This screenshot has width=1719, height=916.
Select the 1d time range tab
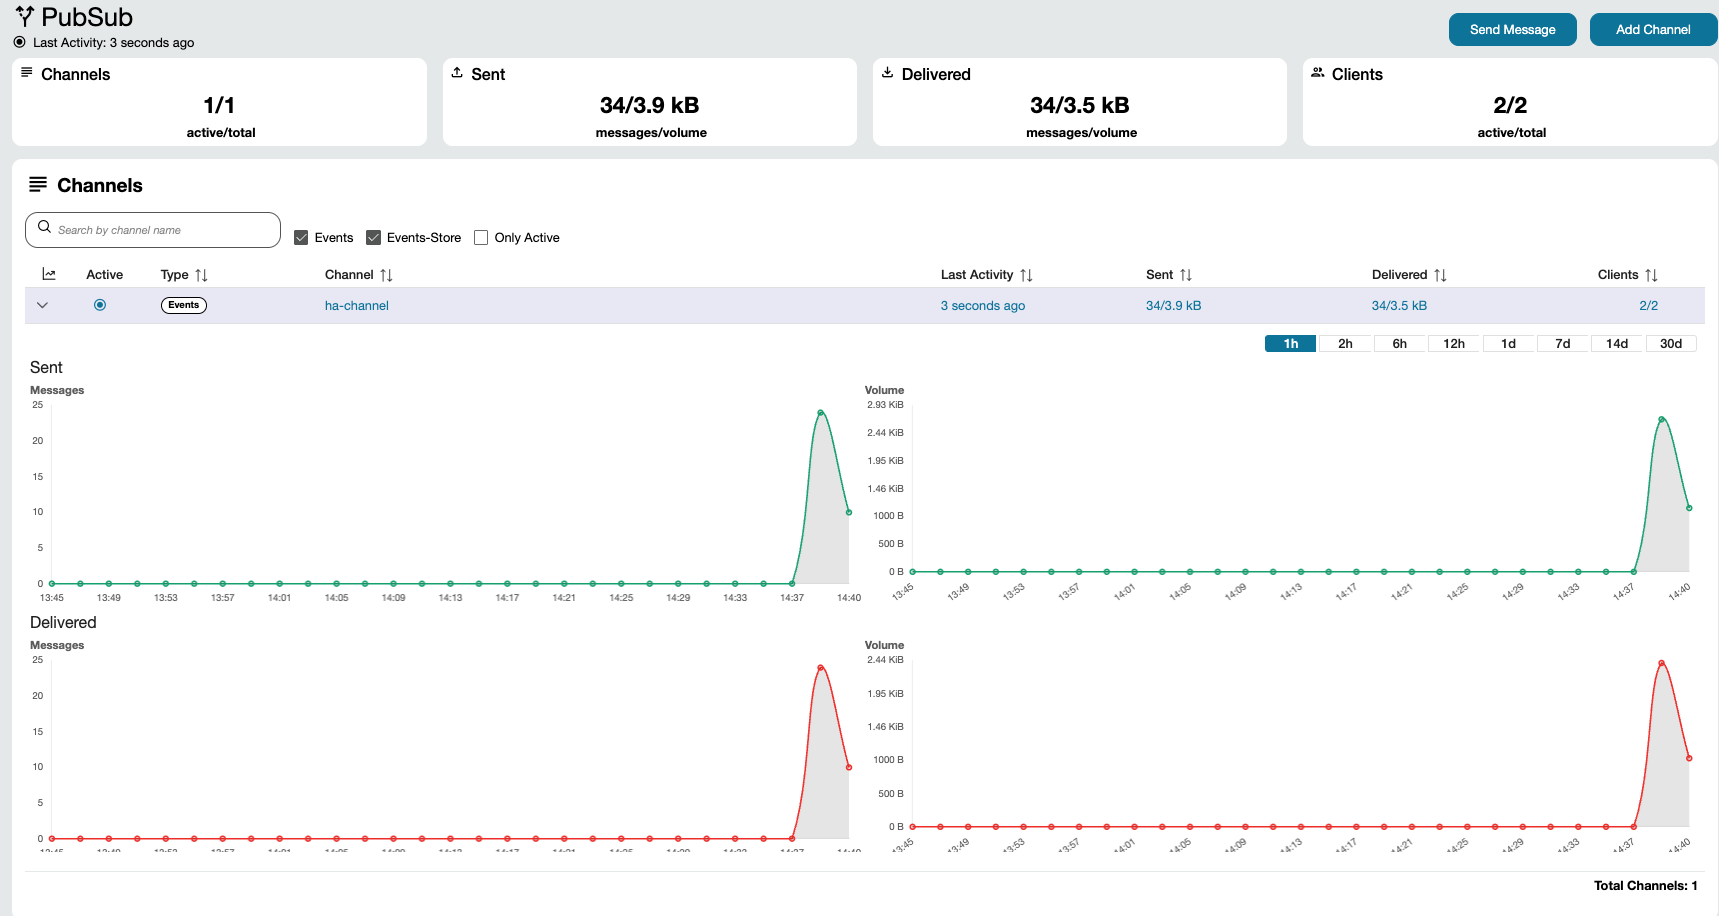pyautogui.click(x=1508, y=344)
